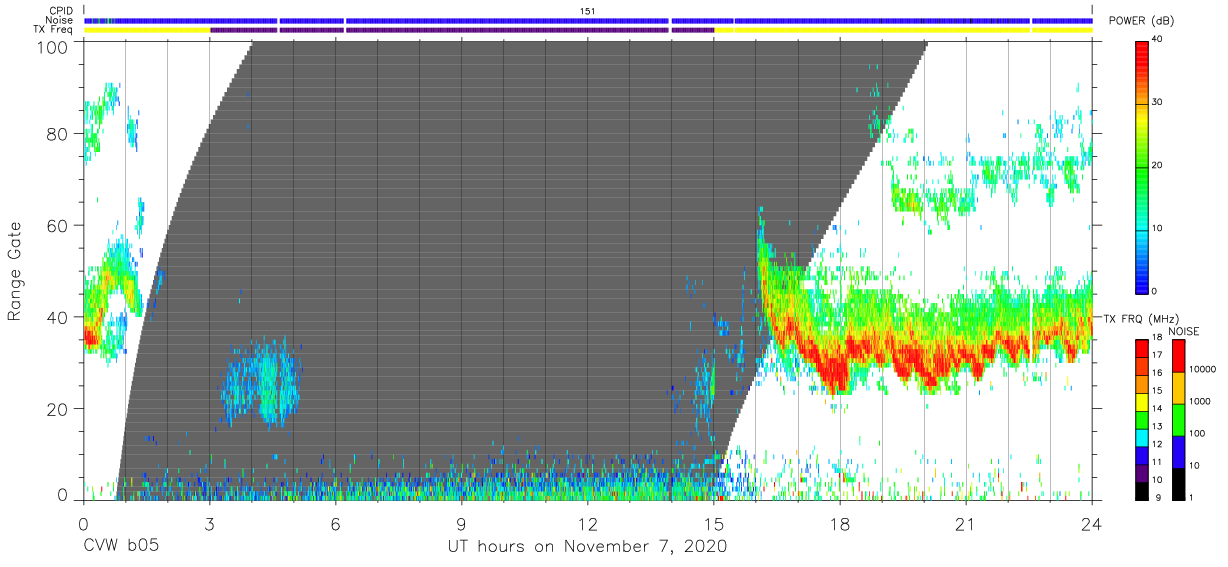Click the POWER (dB) color bar
Screen dimensions: 1228x567
click(1142, 166)
